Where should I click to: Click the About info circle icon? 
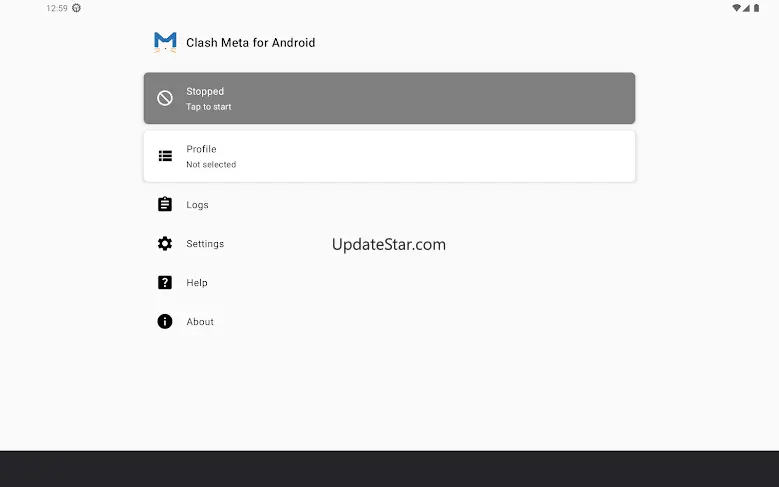[x=165, y=322]
